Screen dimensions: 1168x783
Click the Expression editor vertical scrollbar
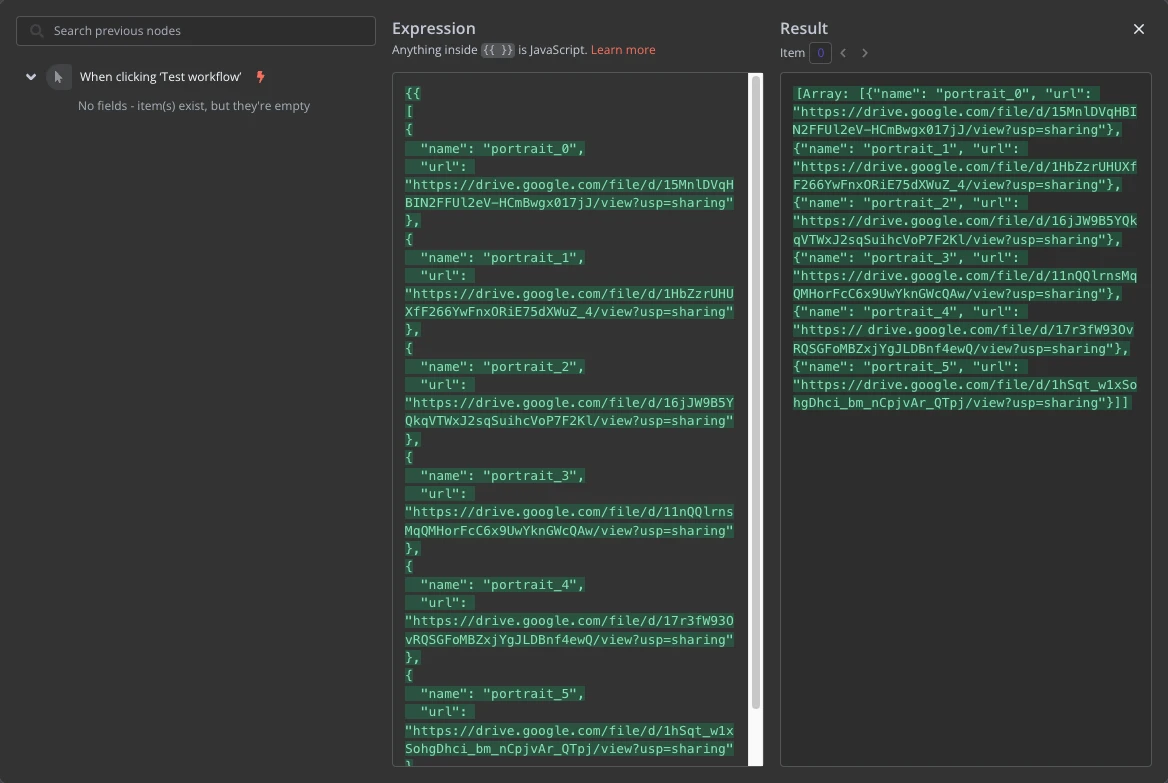click(x=755, y=391)
